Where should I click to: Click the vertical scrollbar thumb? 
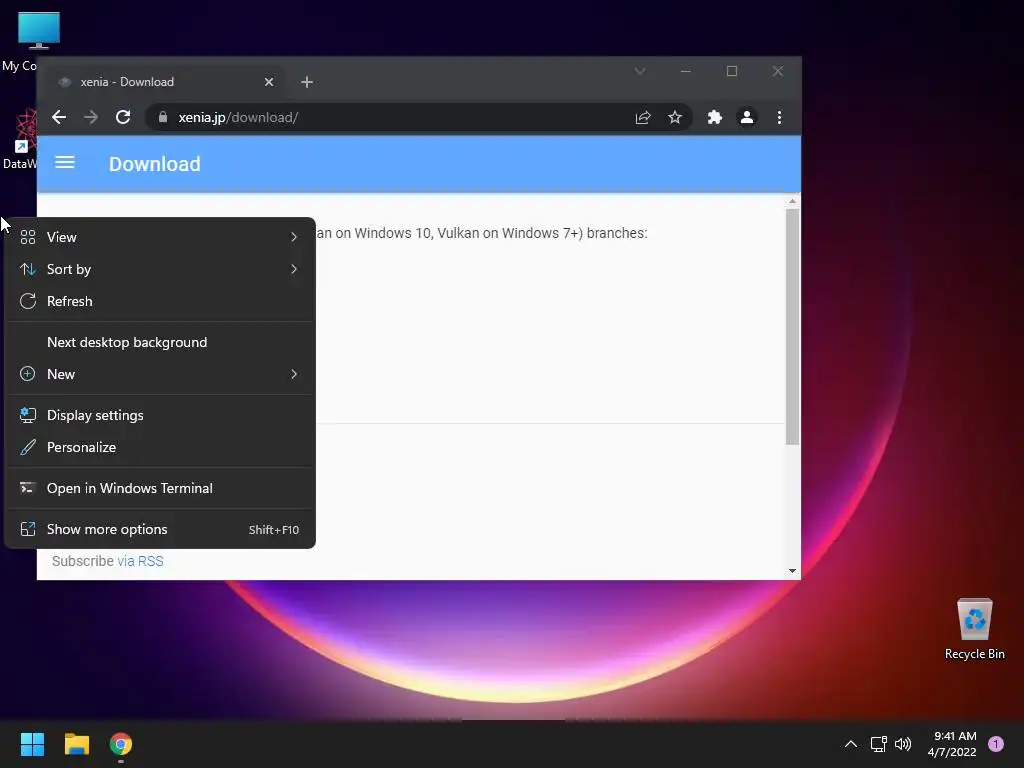792,327
